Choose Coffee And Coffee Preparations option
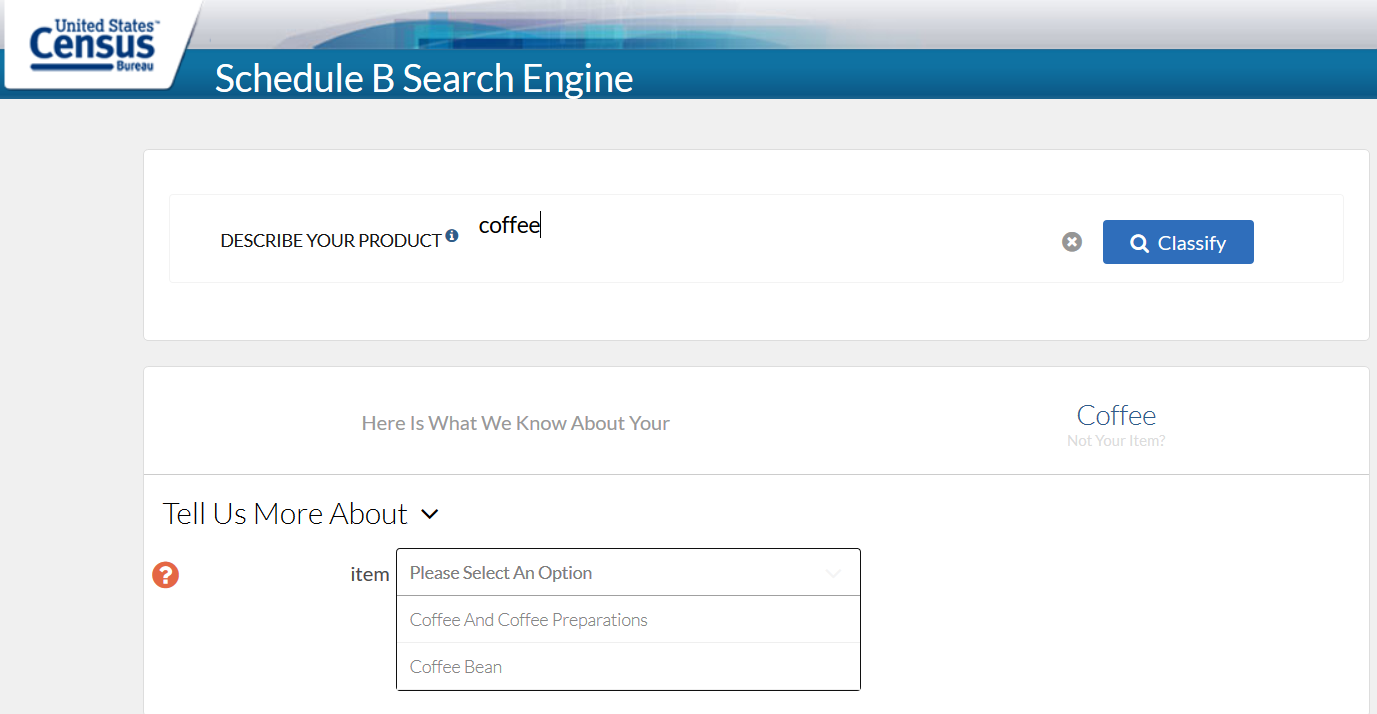 click(x=628, y=620)
